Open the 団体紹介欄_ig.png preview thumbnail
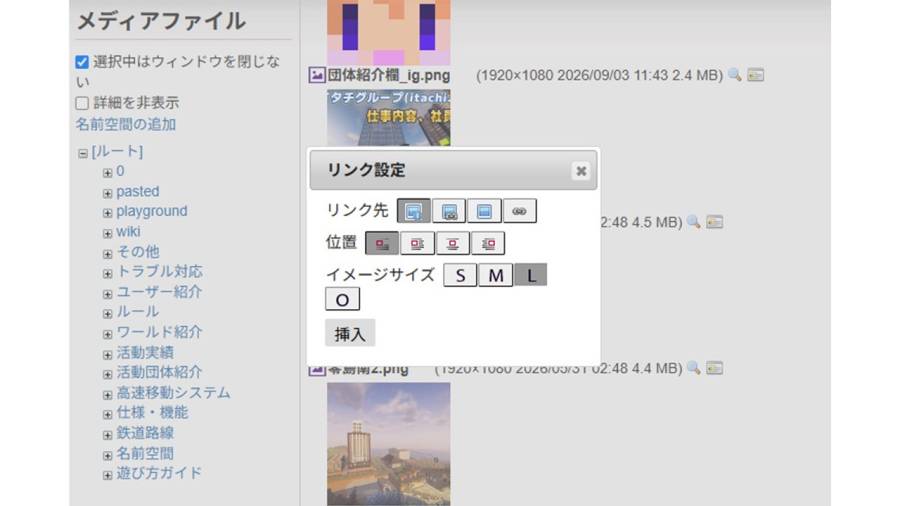Screen dimensions: 900x506 click(x=389, y=118)
